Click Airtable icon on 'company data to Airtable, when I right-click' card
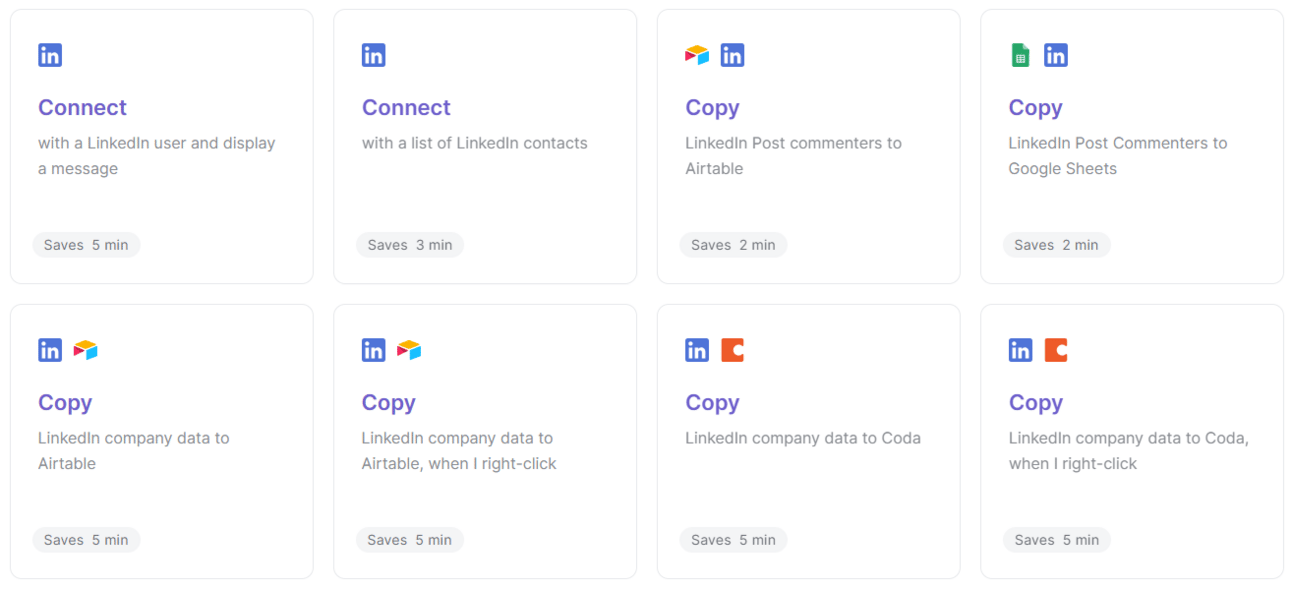The image size is (1292, 589). click(x=409, y=350)
